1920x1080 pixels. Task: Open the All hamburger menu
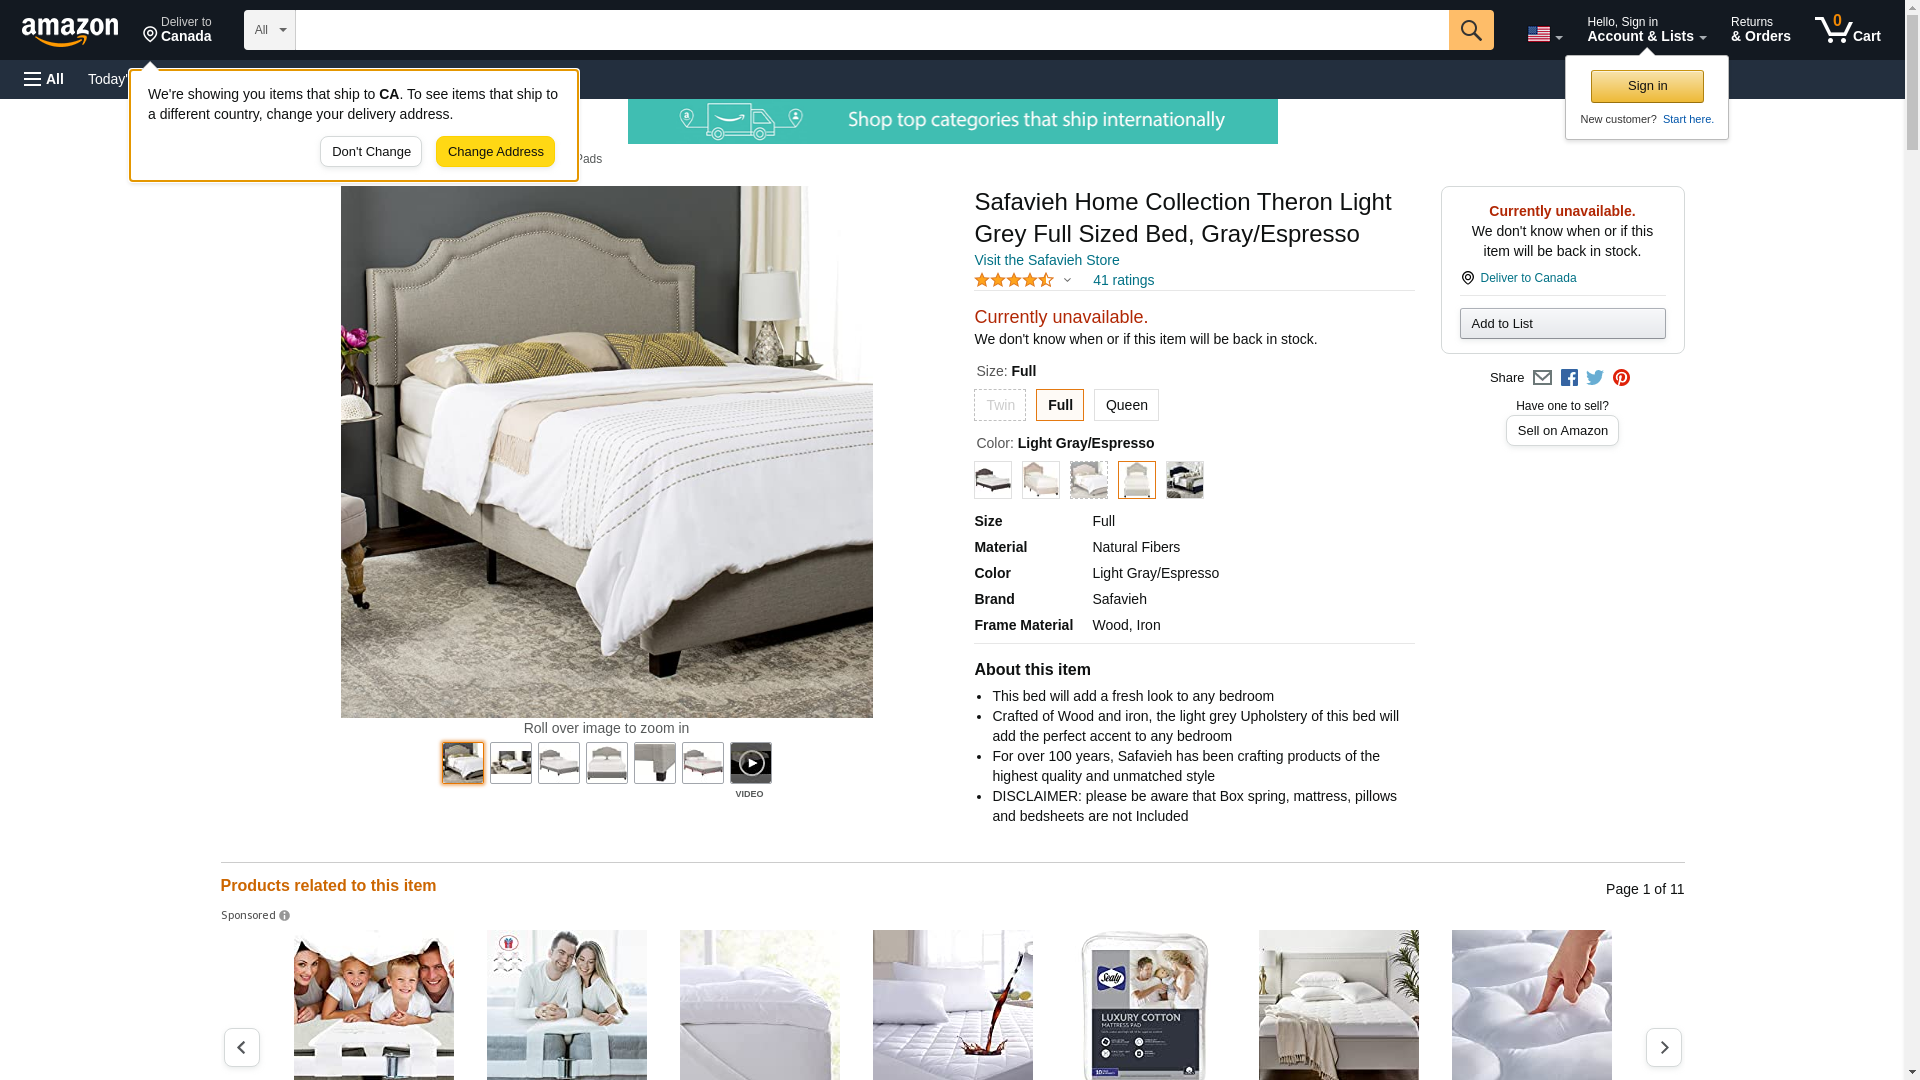[x=44, y=79]
